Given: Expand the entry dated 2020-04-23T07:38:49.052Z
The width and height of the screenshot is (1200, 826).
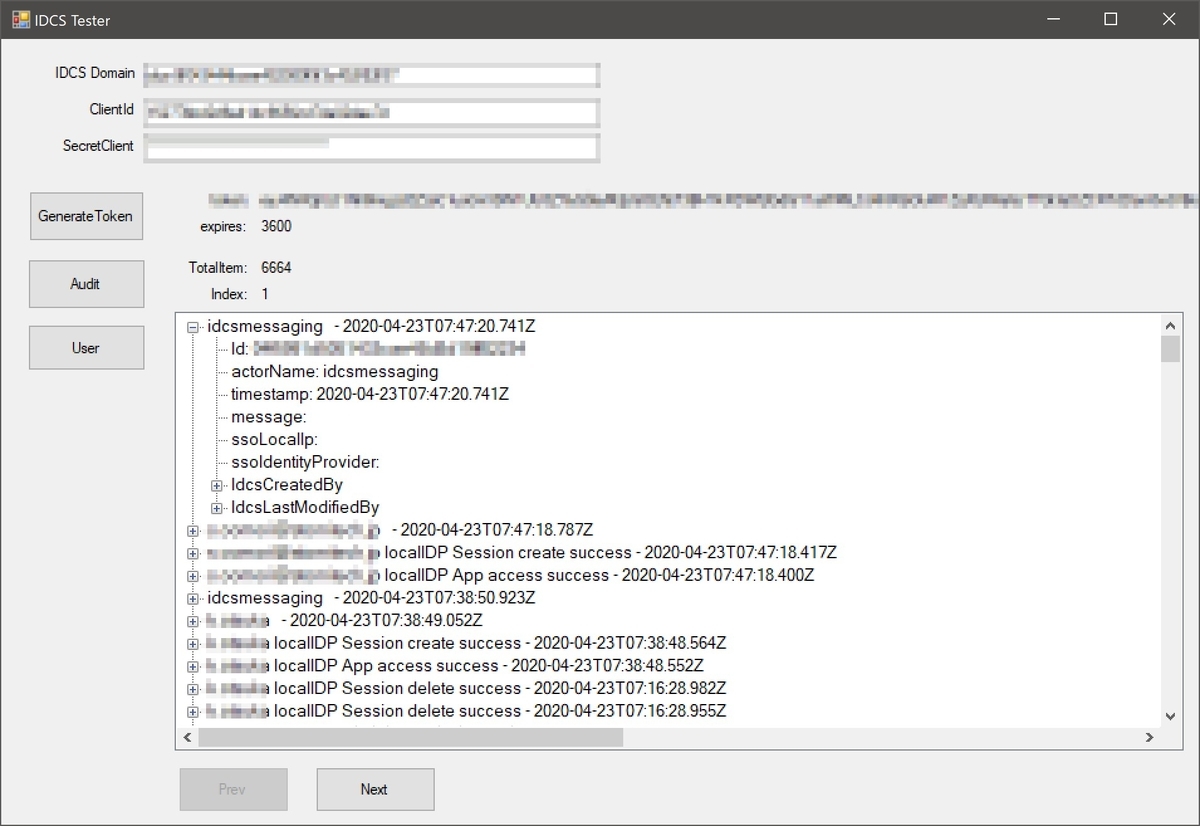Looking at the screenshot, I should [x=193, y=621].
